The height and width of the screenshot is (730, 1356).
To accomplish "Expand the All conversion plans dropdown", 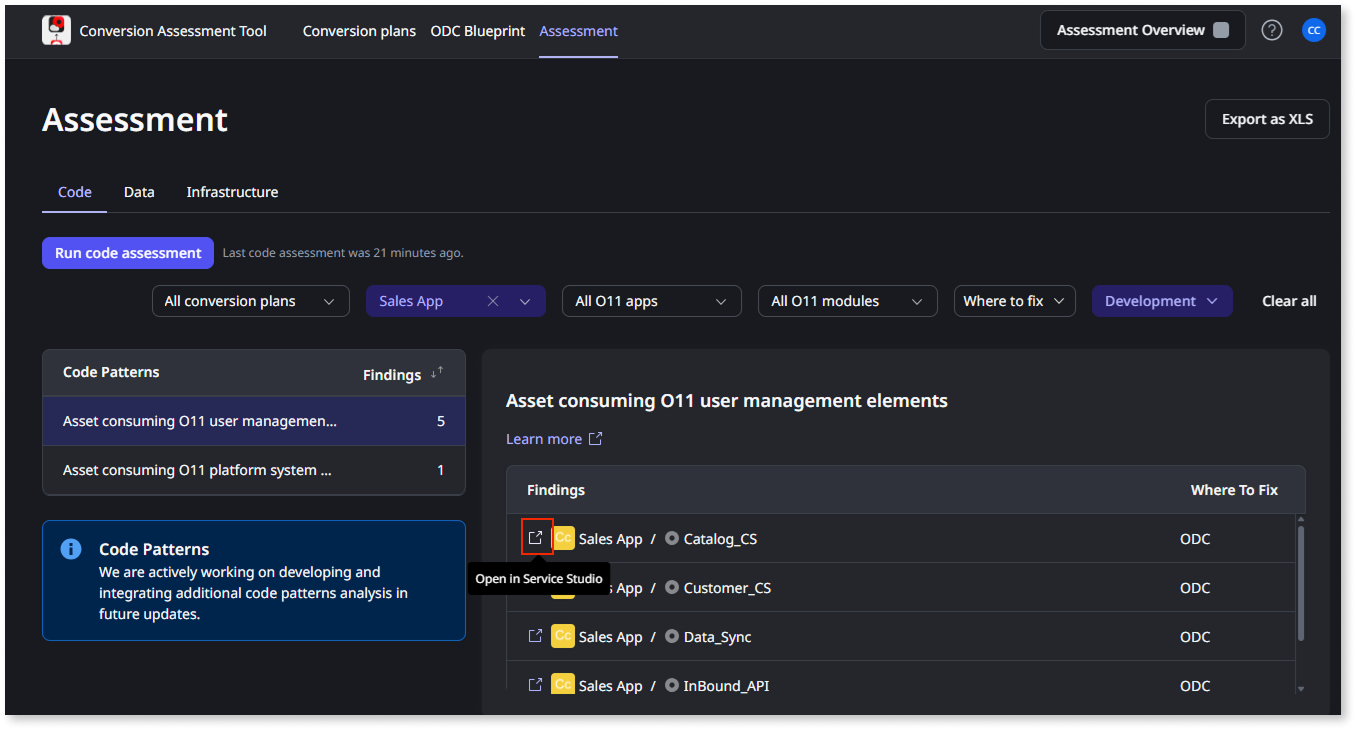I will tap(251, 301).
